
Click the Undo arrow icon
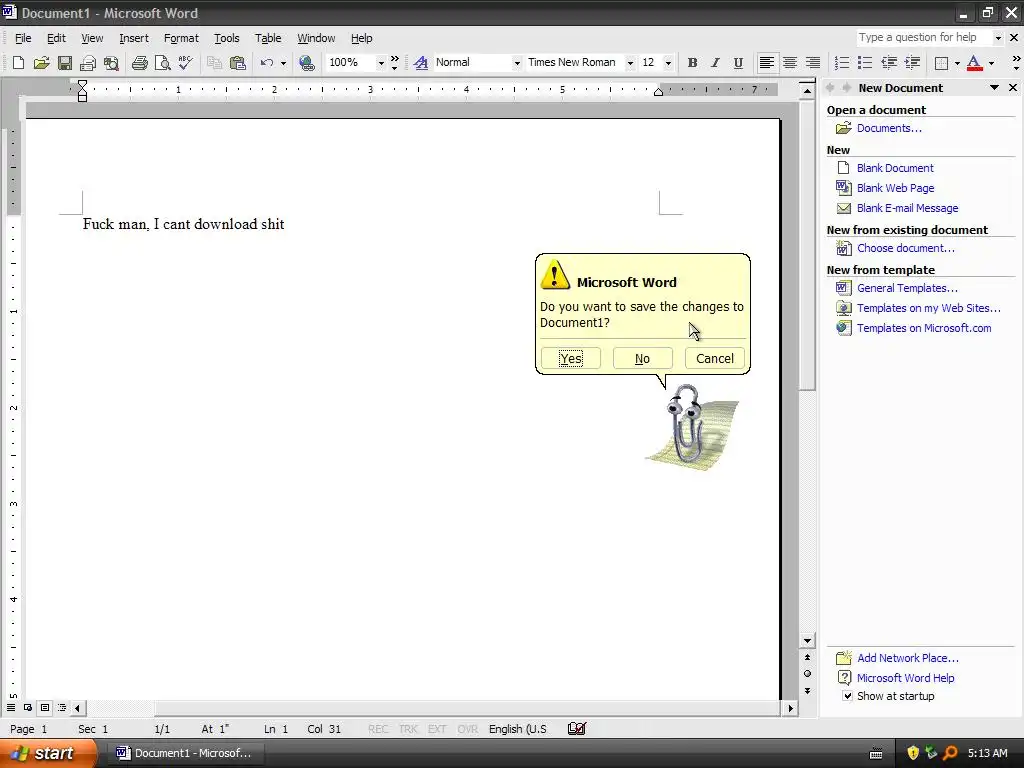tap(266, 63)
